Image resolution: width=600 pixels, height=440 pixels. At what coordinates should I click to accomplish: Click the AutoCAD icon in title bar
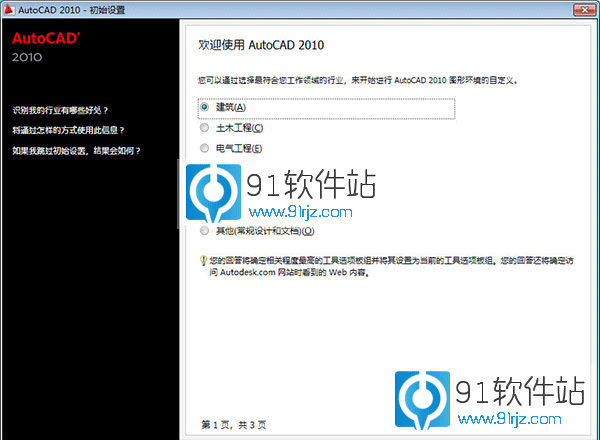10,9
